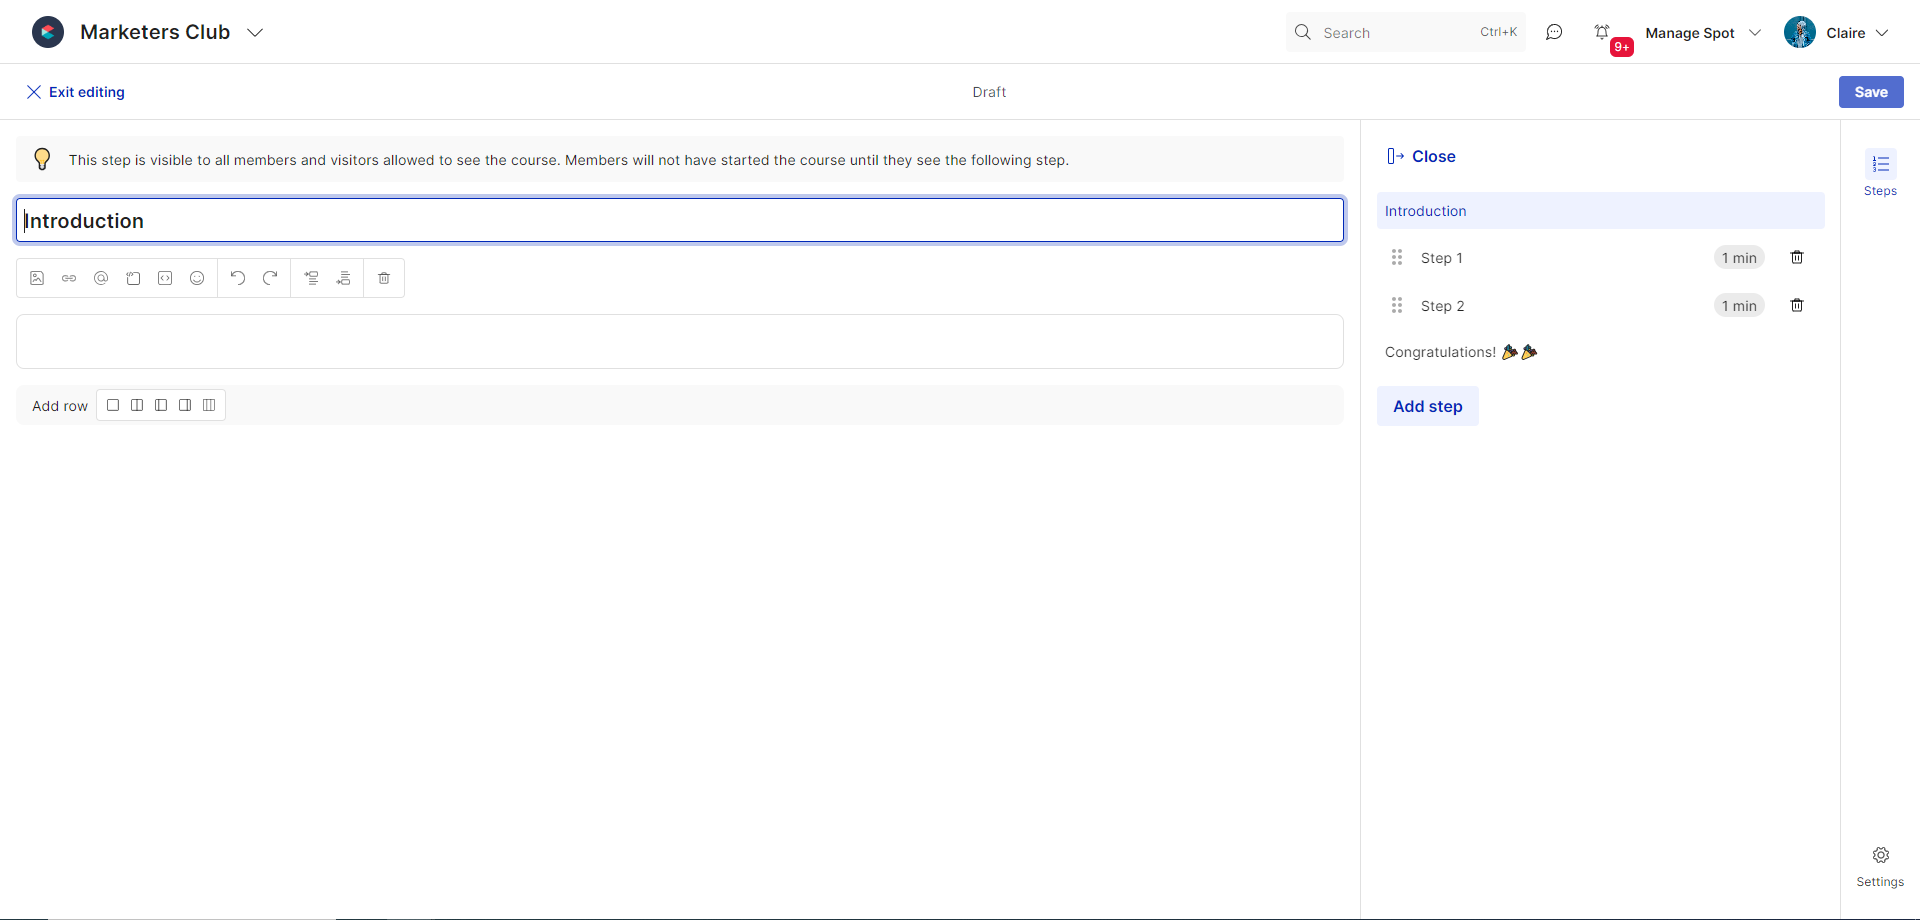Image resolution: width=1920 pixels, height=920 pixels.
Task: Click the mention (@) icon in the editor toolbar
Action: click(101, 278)
